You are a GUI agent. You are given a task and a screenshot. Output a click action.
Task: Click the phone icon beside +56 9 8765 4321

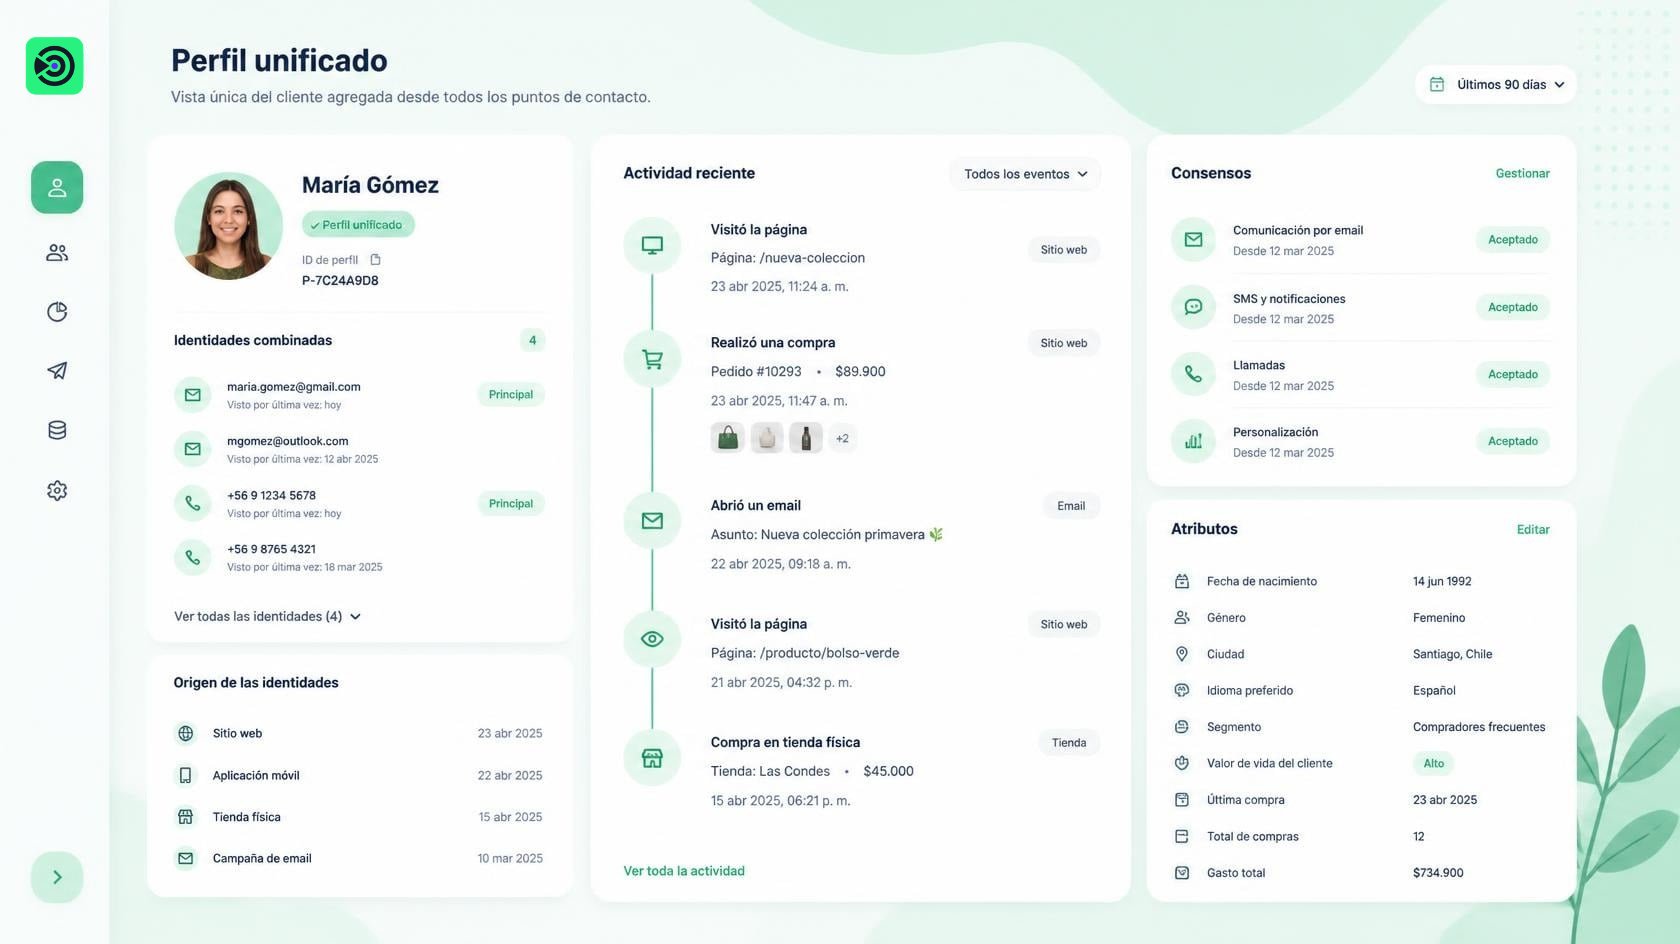coord(193,557)
